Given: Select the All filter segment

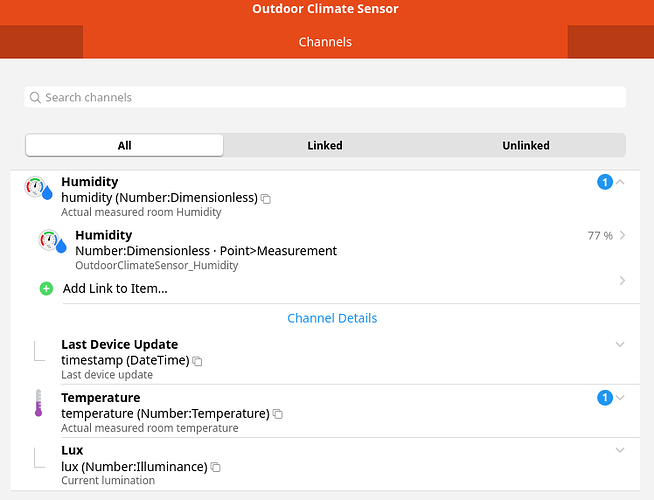Looking at the screenshot, I should click(x=125, y=145).
